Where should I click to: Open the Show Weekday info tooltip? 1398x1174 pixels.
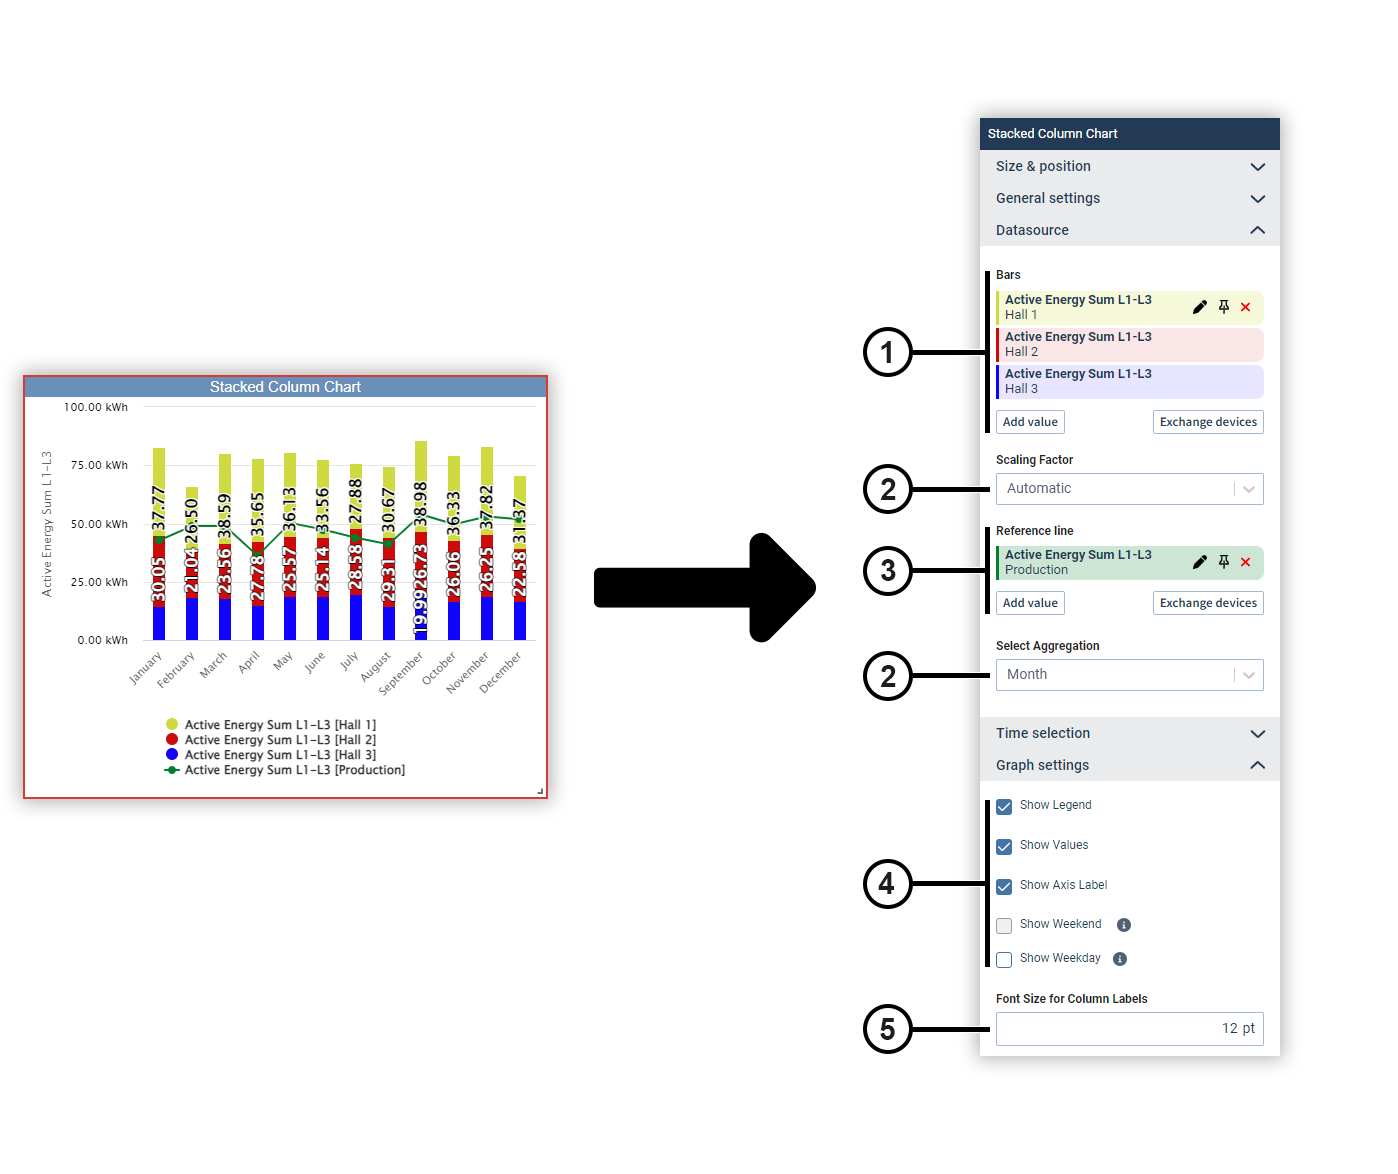coord(1119,959)
